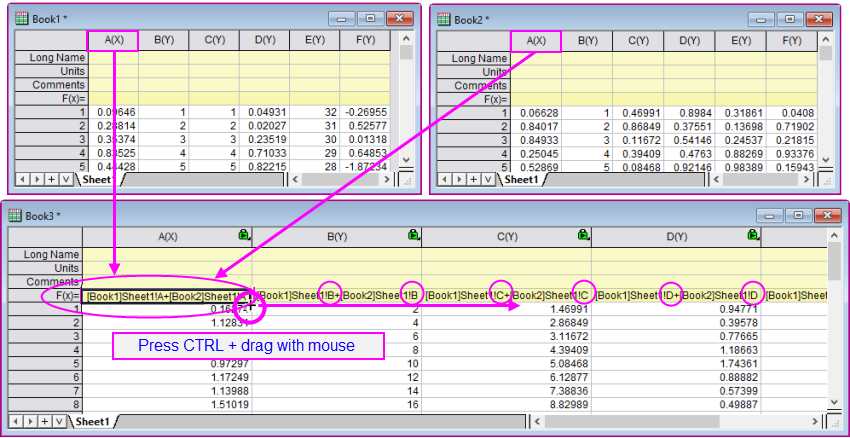This screenshot has height=438, width=850.
Task: Select the Sheet1 tab in Book1
Action: [x=96, y=179]
